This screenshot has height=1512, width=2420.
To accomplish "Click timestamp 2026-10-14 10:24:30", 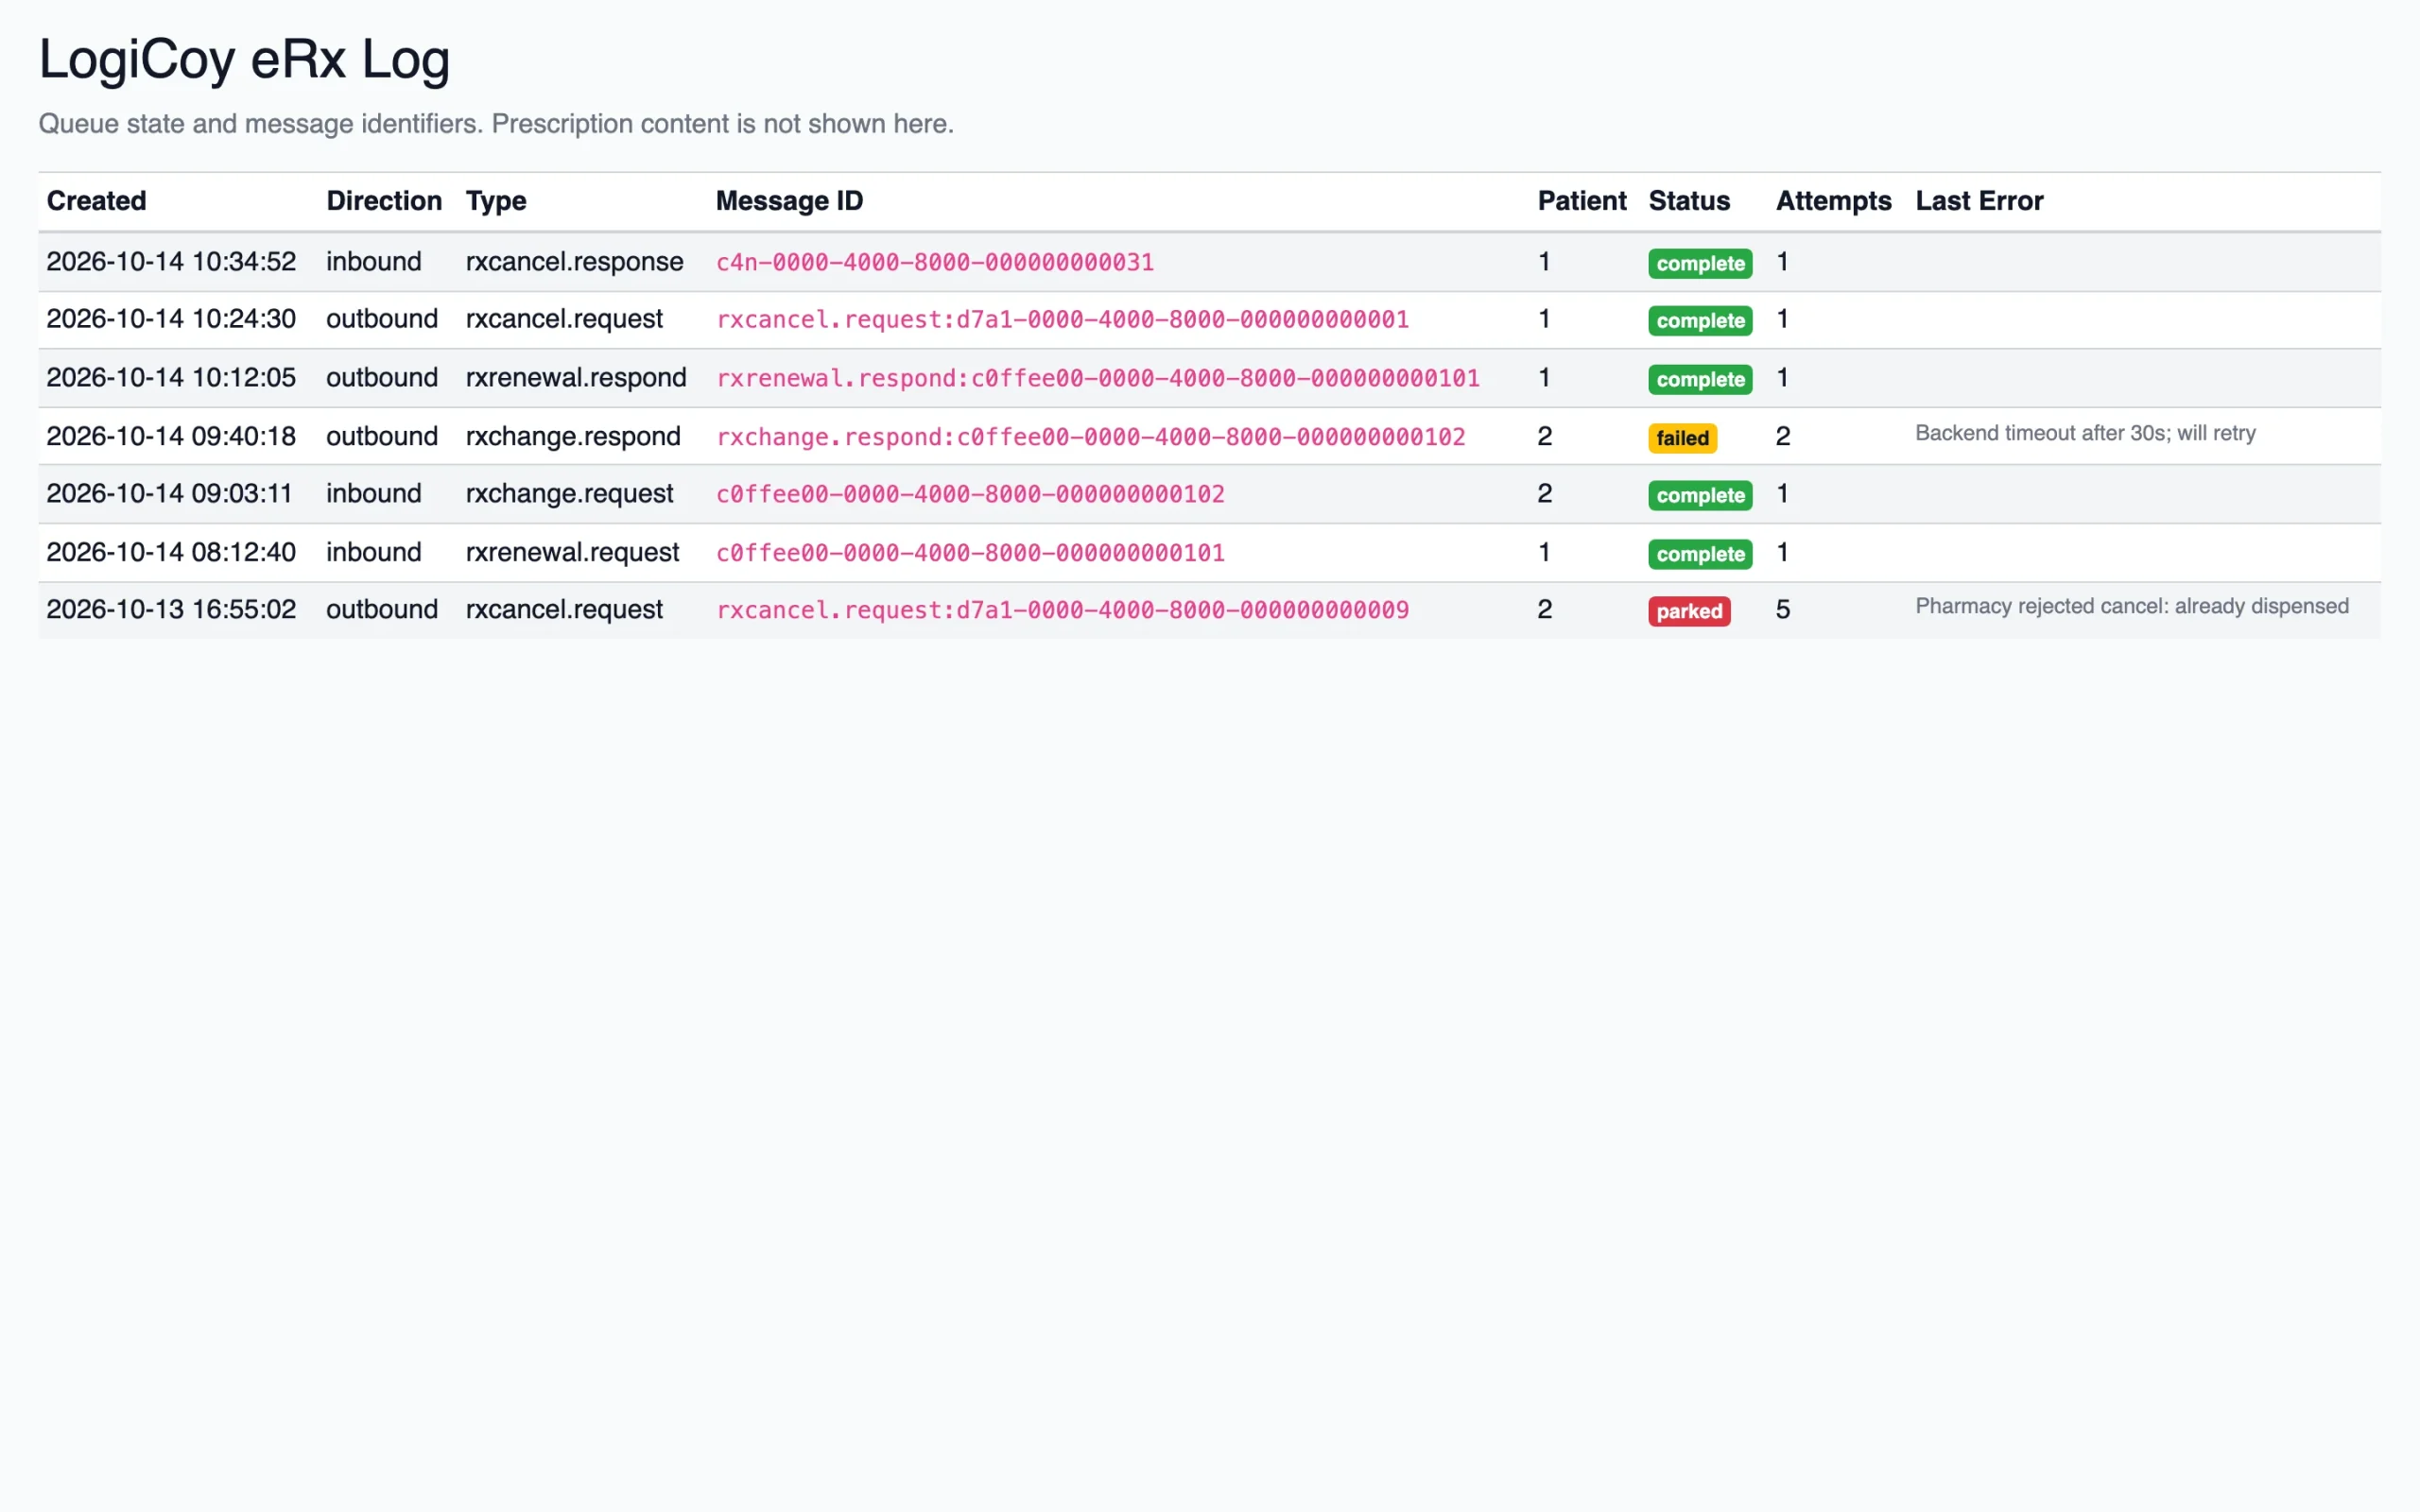I will coord(171,319).
